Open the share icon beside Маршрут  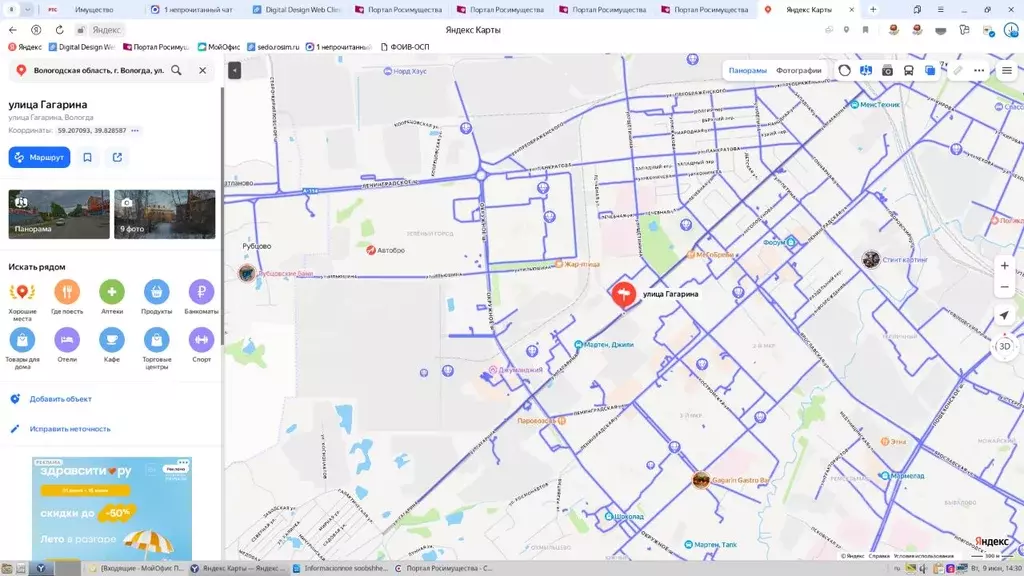118,157
